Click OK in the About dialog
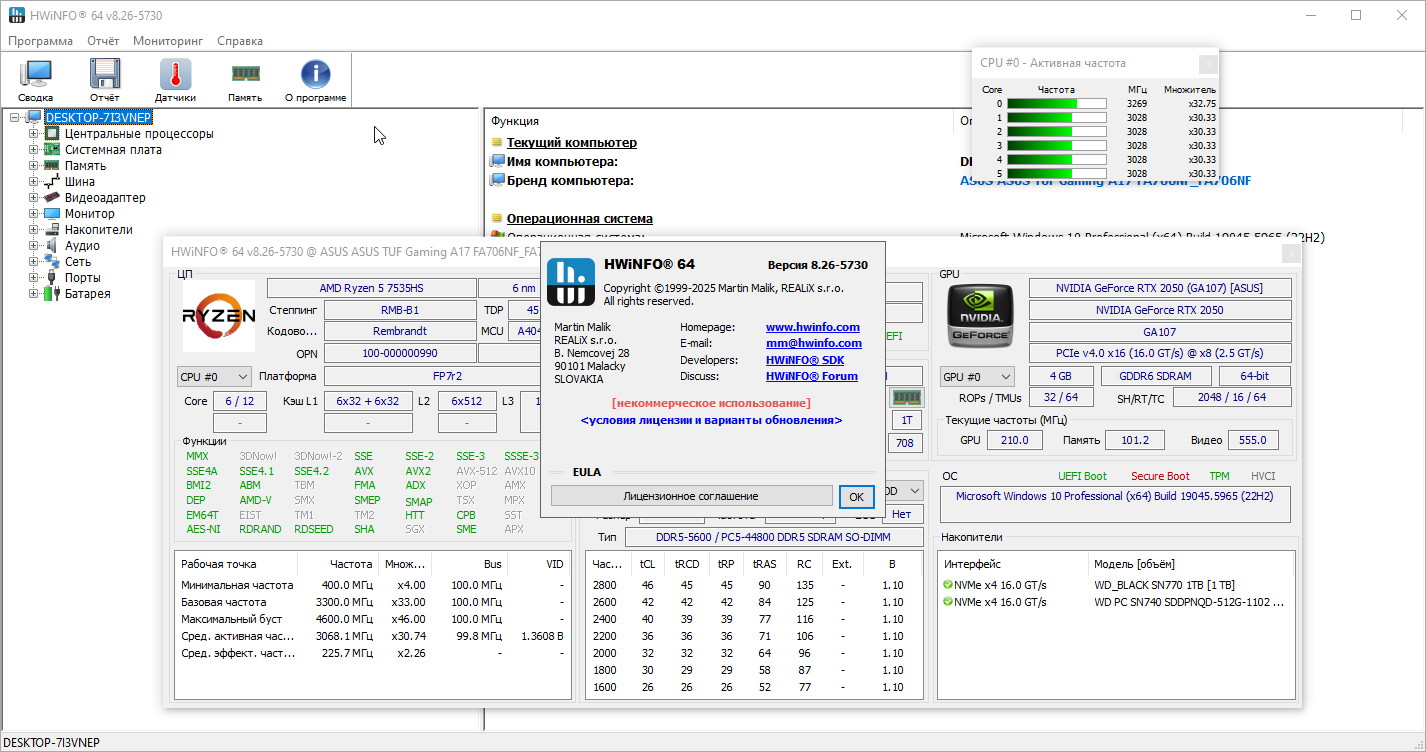 pyautogui.click(x=856, y=496)
